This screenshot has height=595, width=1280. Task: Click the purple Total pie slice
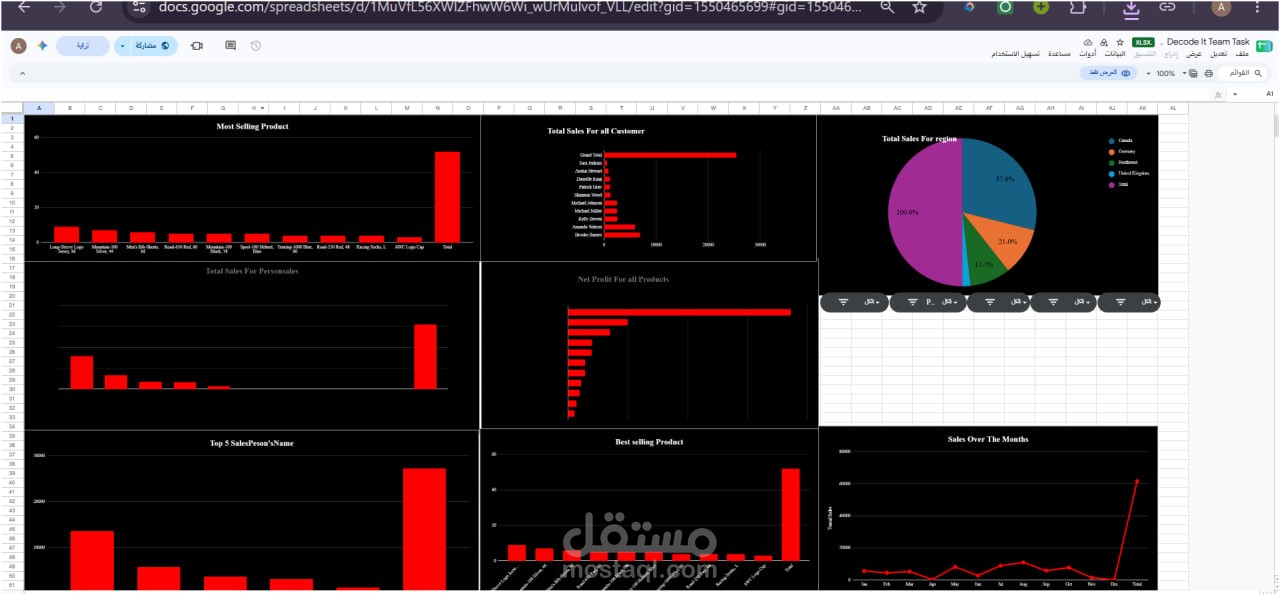pos(924,212)
